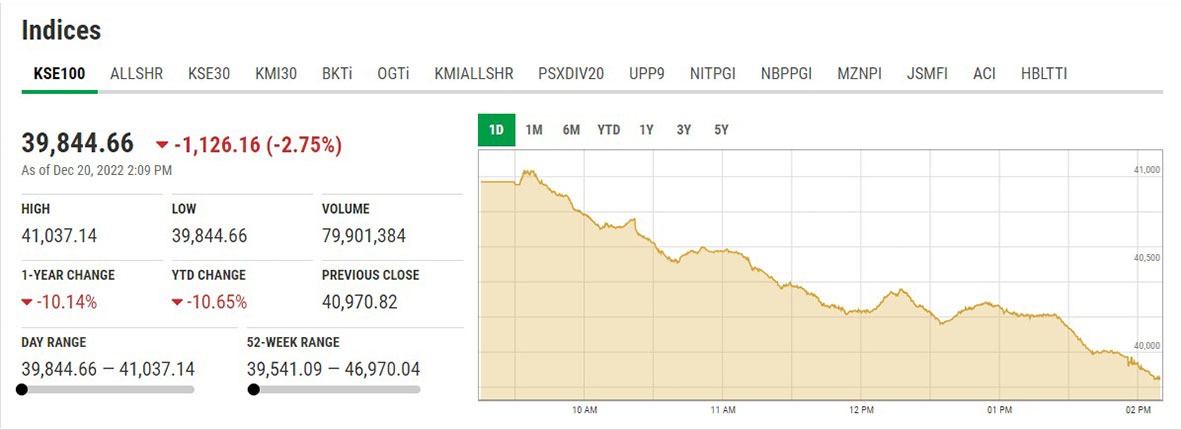Viewport: 1181px width, 430px height.
Task: Show the BKTi index tab
Action: (x=337, y=74)
